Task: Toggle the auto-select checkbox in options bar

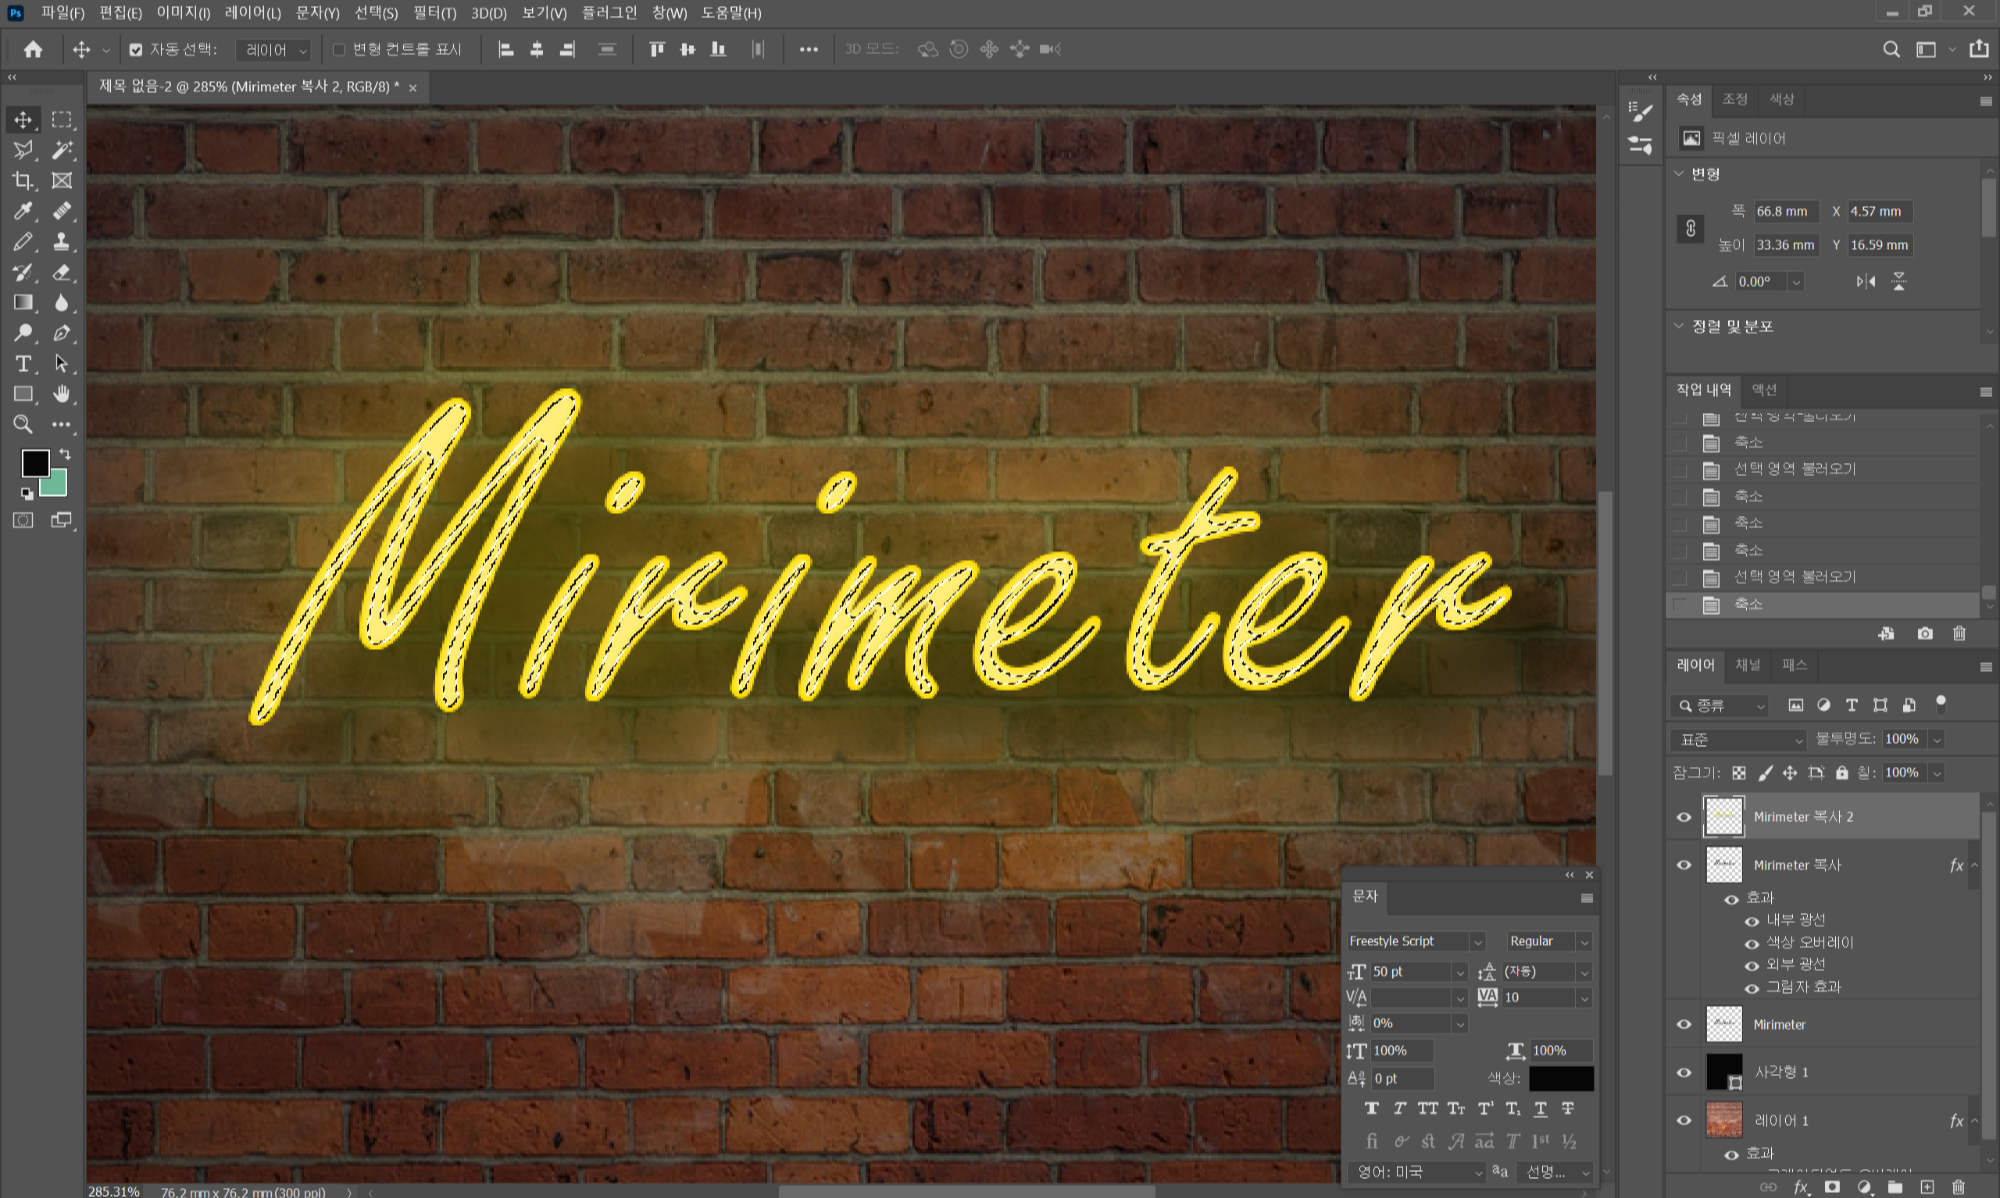Action: [x=136, y=49]
